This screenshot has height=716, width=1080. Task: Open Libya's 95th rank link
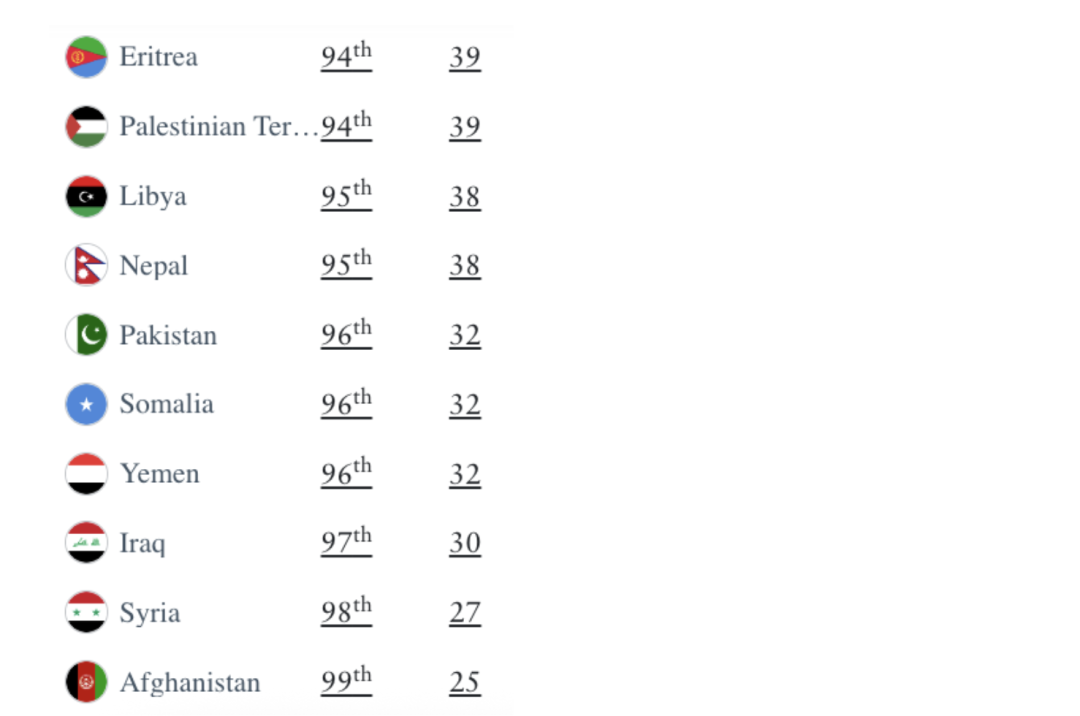coord(346,195)
